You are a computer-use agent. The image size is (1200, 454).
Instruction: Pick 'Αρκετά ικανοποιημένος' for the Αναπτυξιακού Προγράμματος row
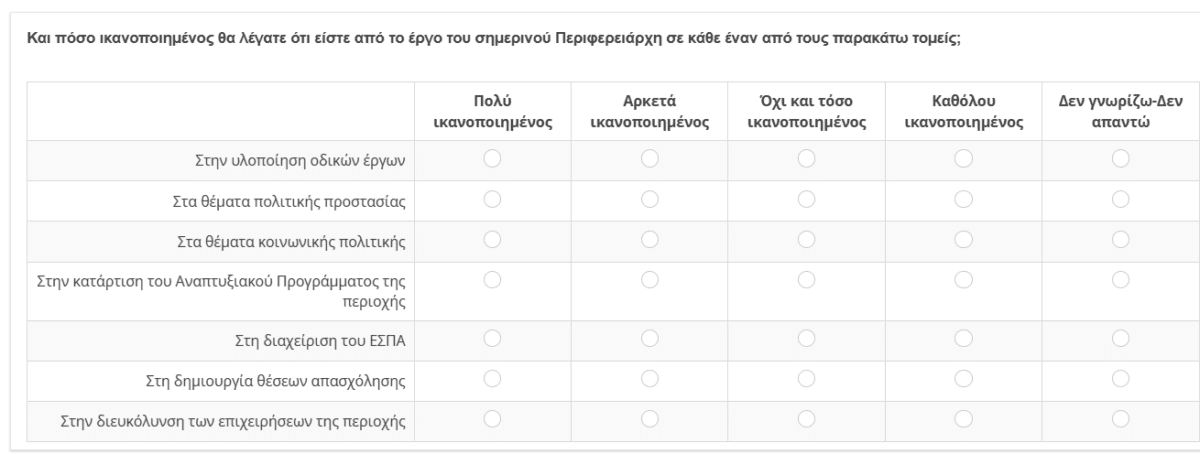650,279
